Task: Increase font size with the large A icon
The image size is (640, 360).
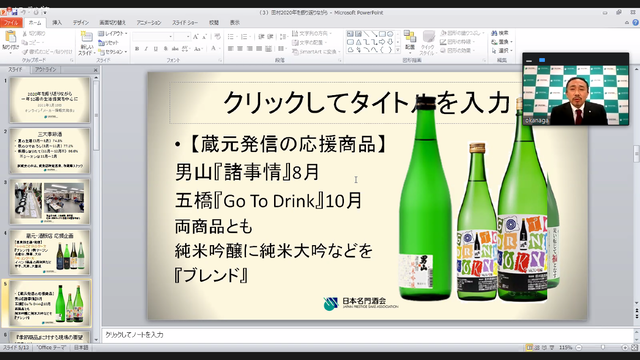Action: [196, 37]
